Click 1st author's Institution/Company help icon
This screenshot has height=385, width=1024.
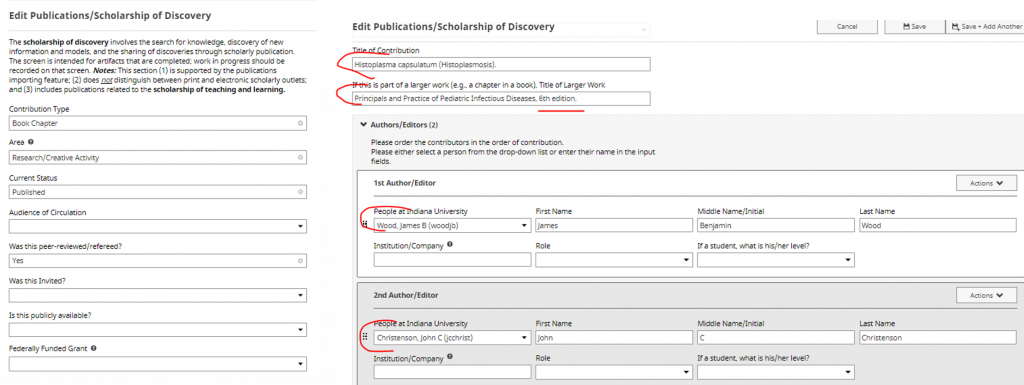tap(451, 245)
